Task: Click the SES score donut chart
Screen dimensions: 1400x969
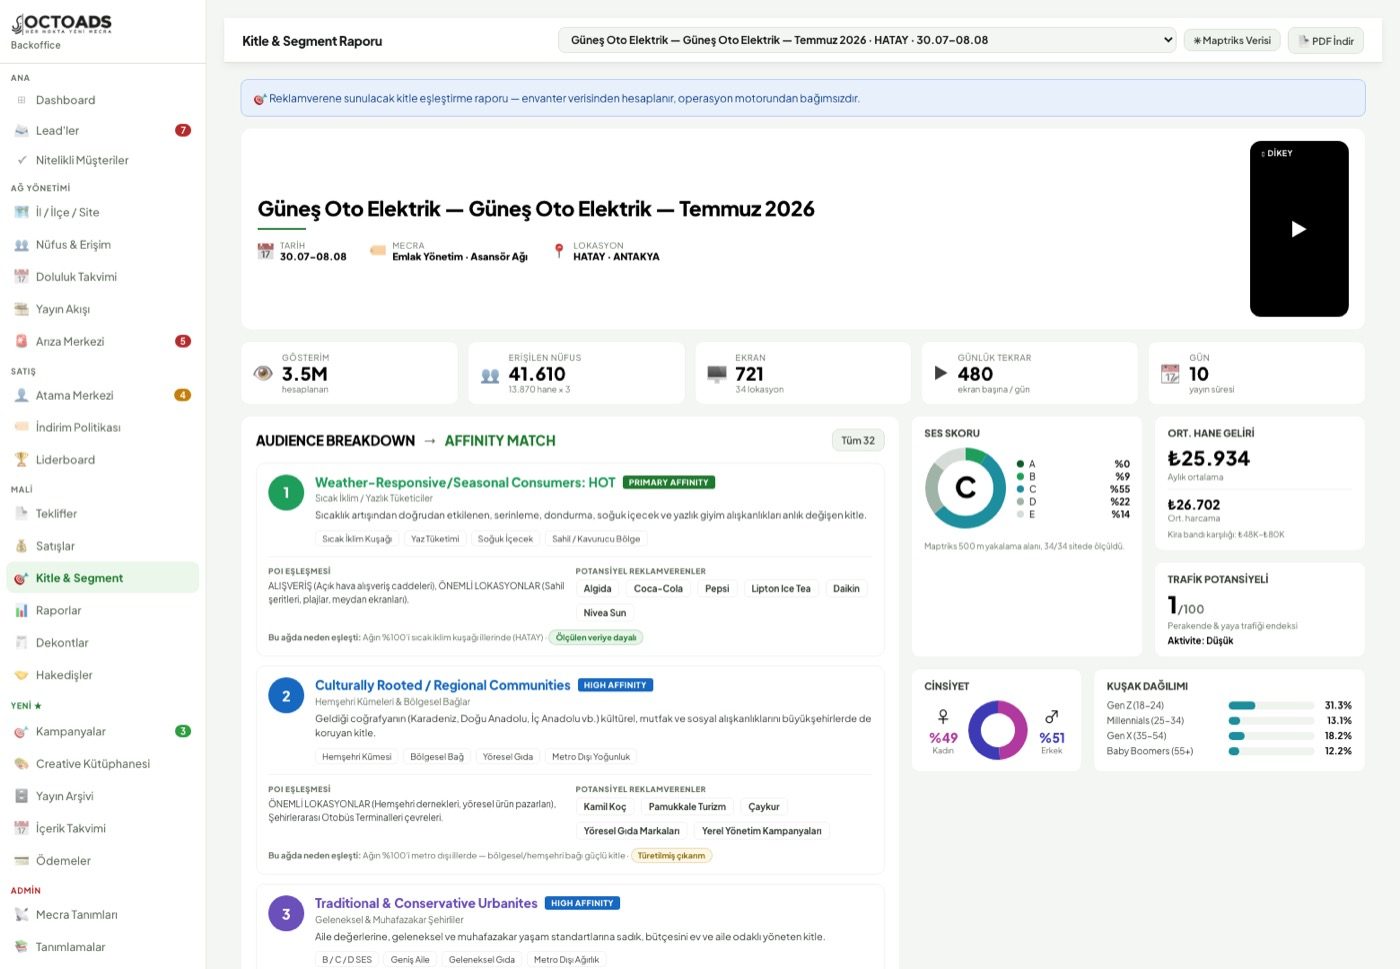Action: 965,488
